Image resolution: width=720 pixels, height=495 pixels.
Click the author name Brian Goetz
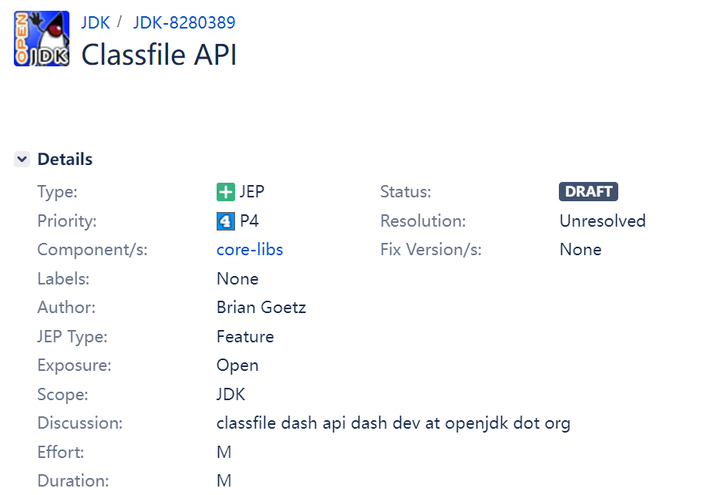[x=261, y=308]
